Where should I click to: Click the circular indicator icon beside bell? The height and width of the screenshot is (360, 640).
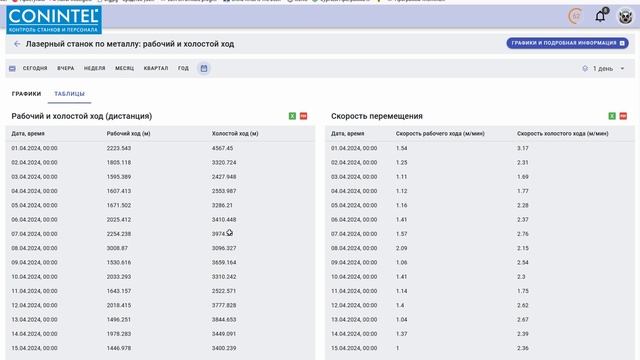pyautogui.click(x=576, y=16)
